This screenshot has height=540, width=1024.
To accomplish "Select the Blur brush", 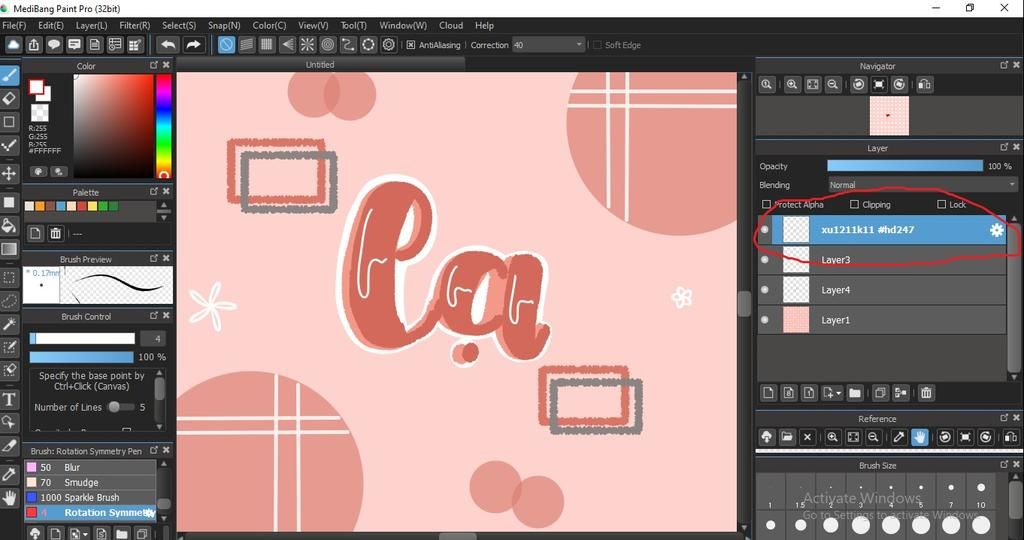I will tap(90, 468).
